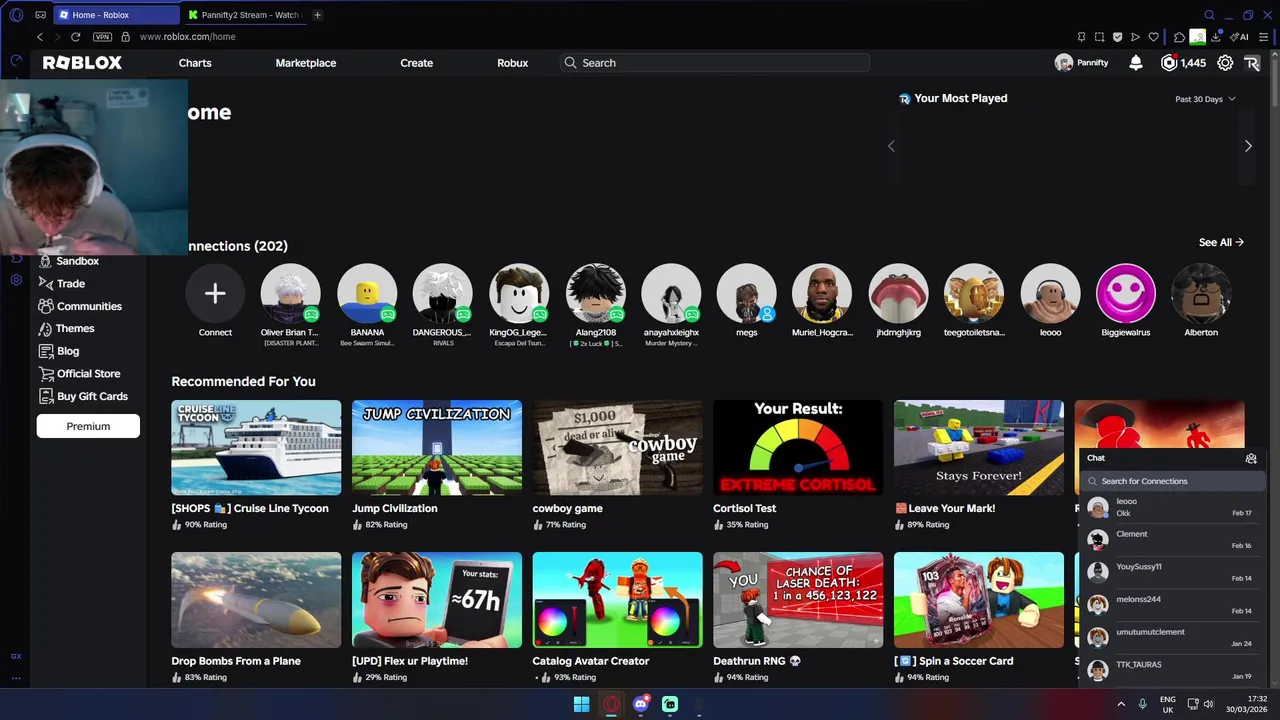Viewport: 1280px width, 720px height.
Task: Open browser downloads icon
Action: tap(1216, 37)
